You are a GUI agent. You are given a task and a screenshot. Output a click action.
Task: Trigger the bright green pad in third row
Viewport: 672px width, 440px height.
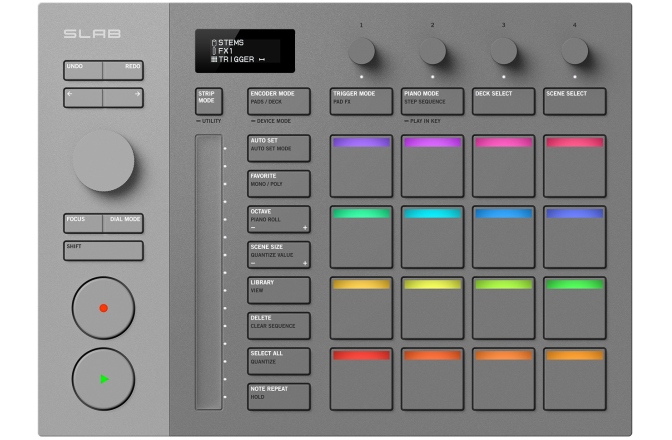coord(575,308)
